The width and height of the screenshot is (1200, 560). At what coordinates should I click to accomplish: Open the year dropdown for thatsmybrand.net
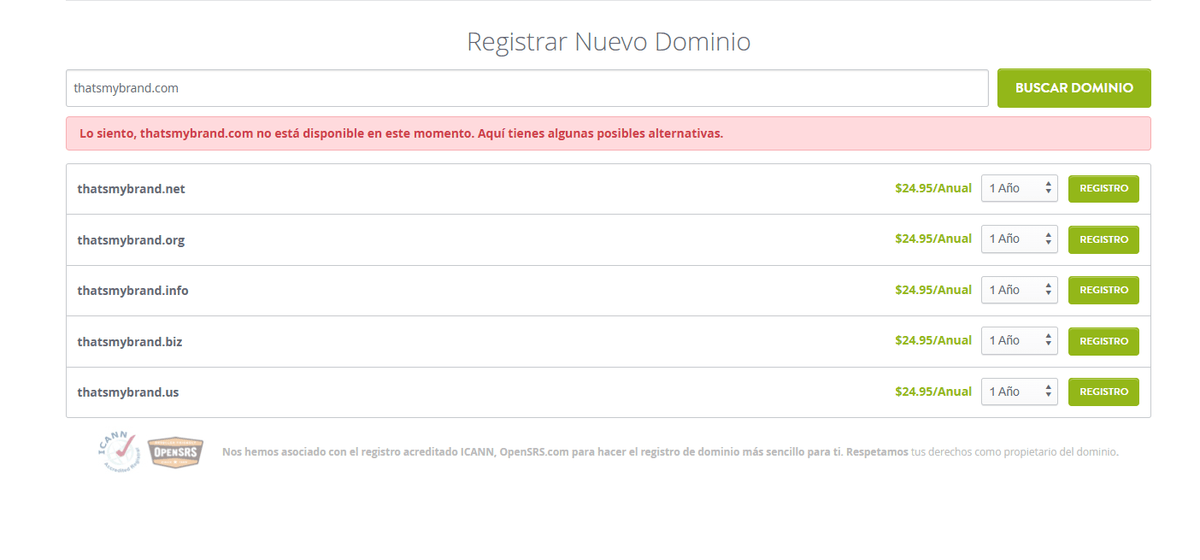(1019, 188)
